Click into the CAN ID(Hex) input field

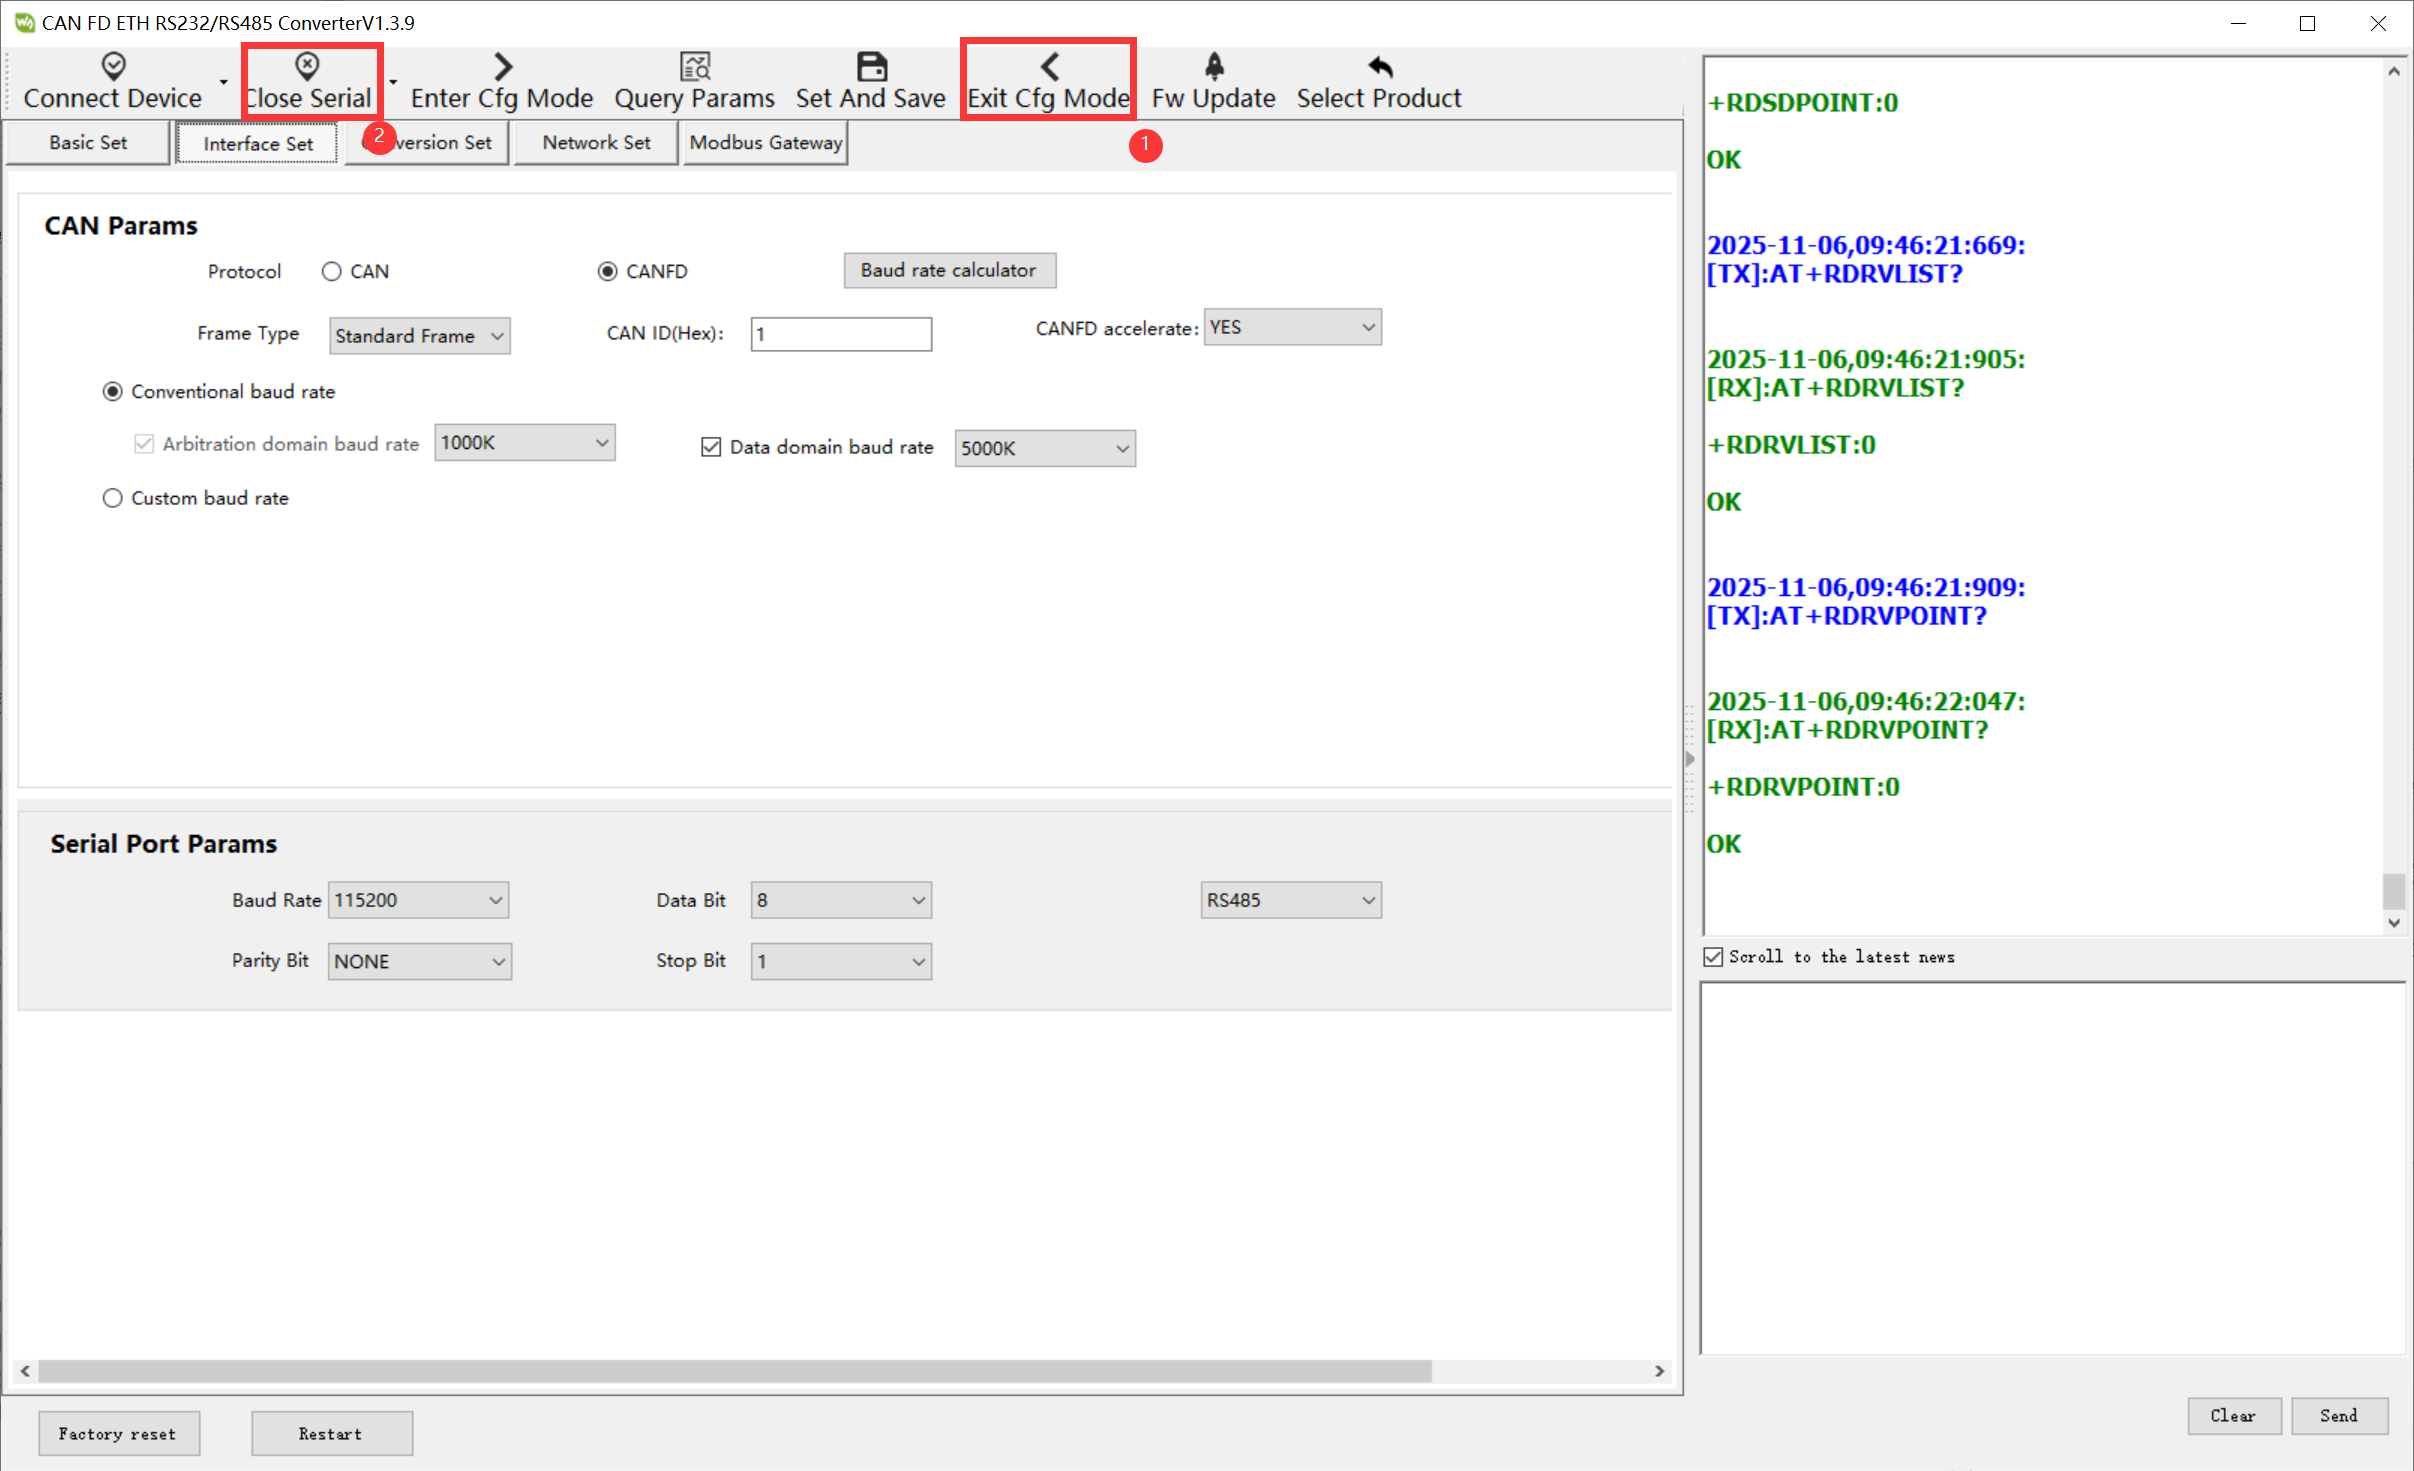(840, 334)
